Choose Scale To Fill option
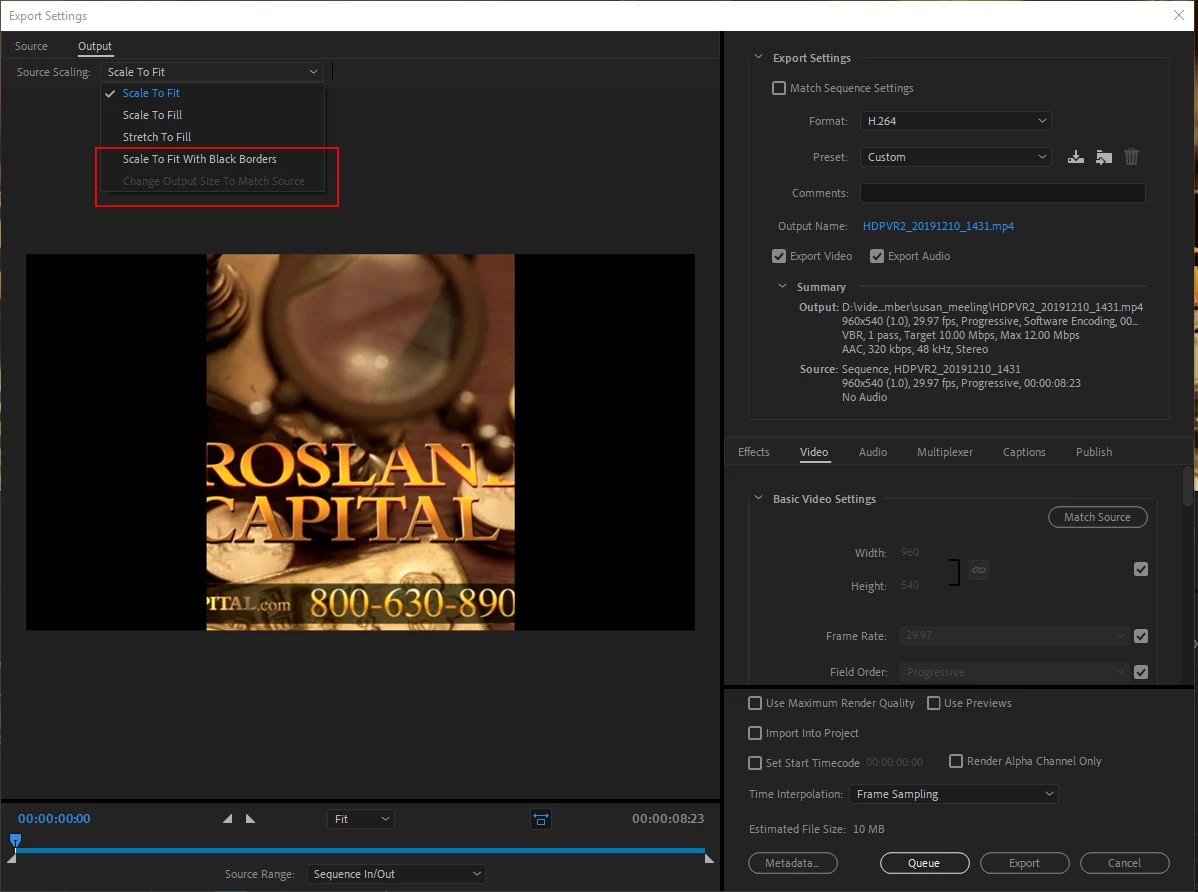The image size is (1198, 892). pyautogui.click(x=212, y=115)
